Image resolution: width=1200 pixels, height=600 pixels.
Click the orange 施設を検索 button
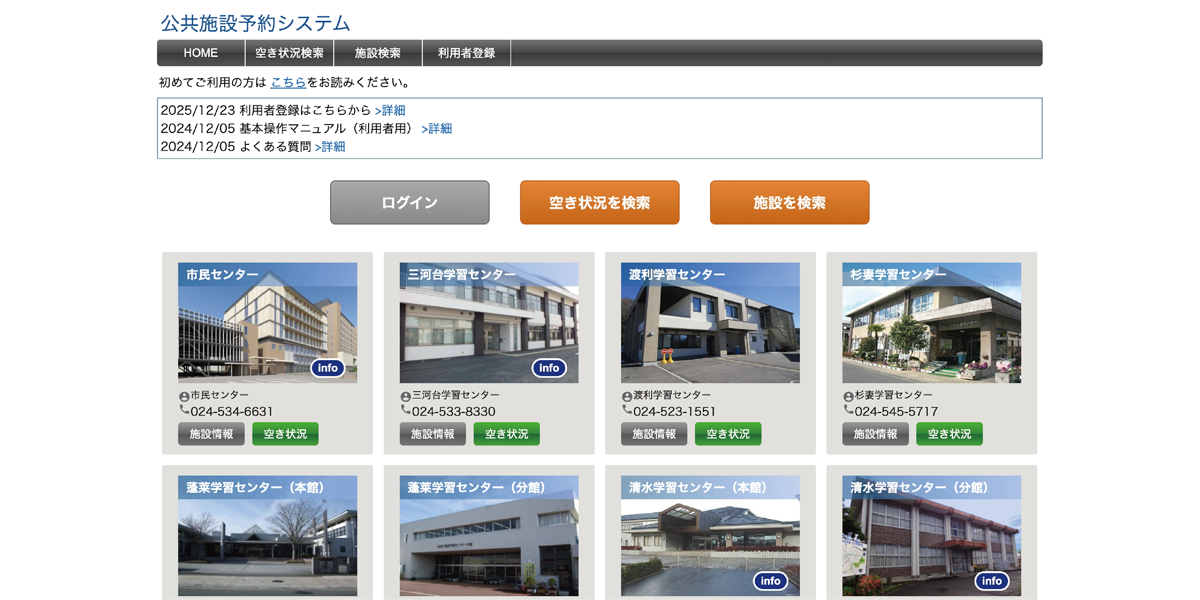click(790, 202)
